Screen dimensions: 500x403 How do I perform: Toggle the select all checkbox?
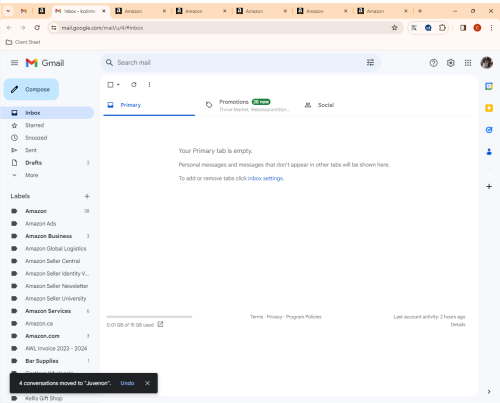[110, 85]
